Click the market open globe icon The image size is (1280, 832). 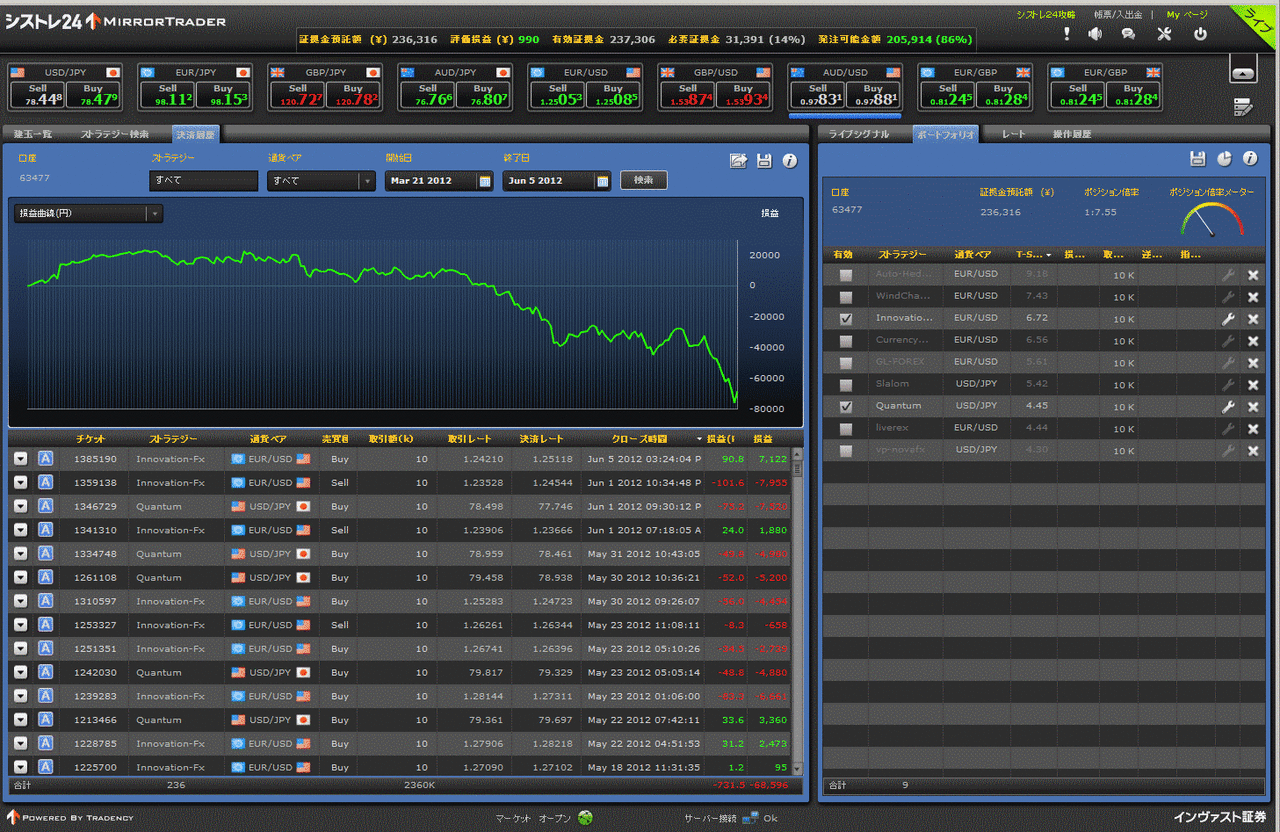click(x=585, y=817)
